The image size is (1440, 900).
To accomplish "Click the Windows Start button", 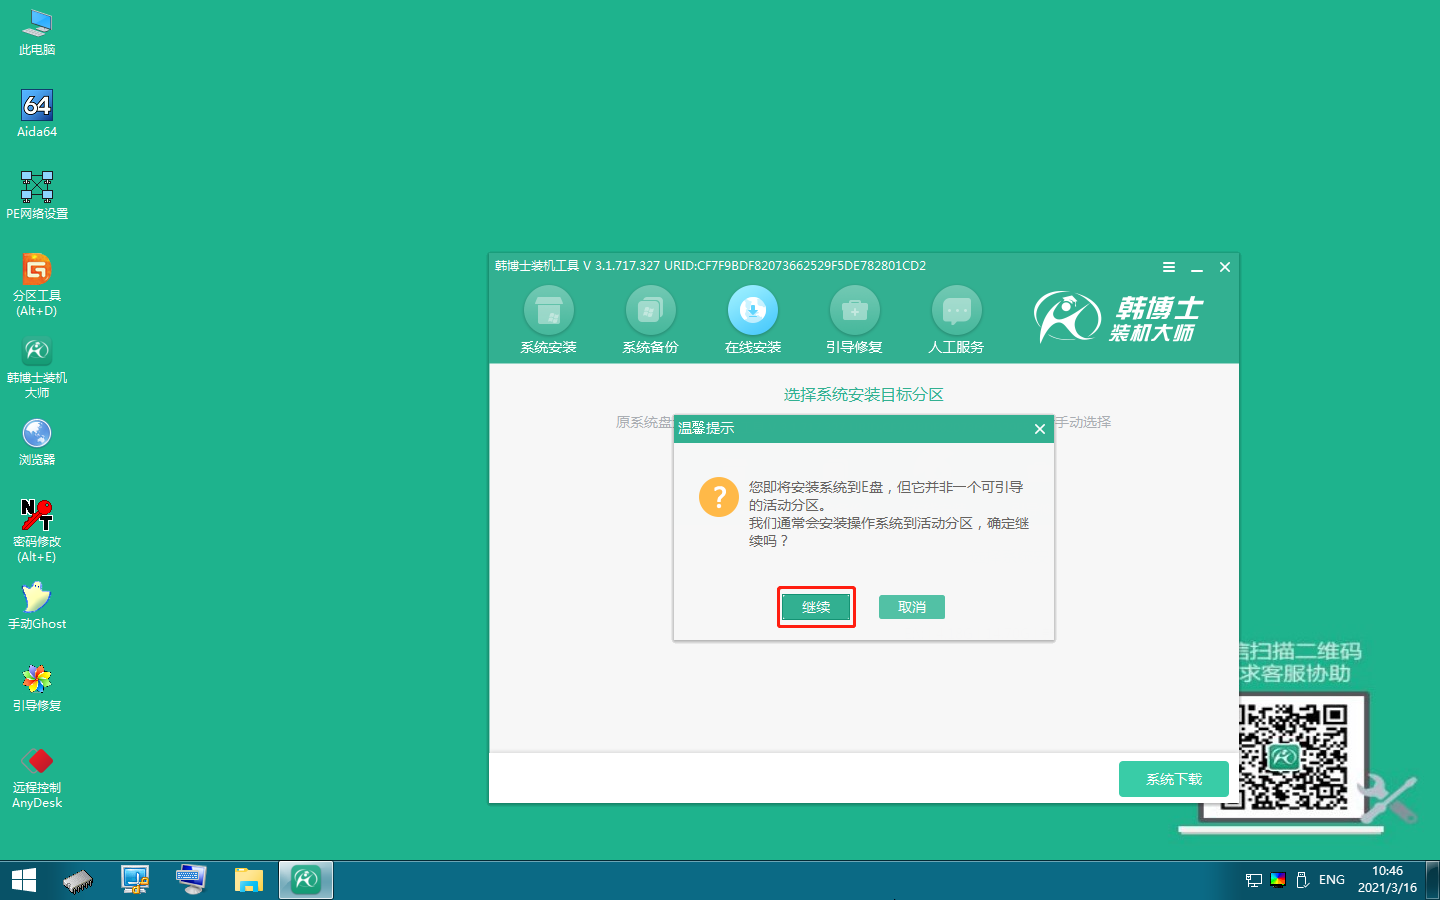I will click(23, 880).
